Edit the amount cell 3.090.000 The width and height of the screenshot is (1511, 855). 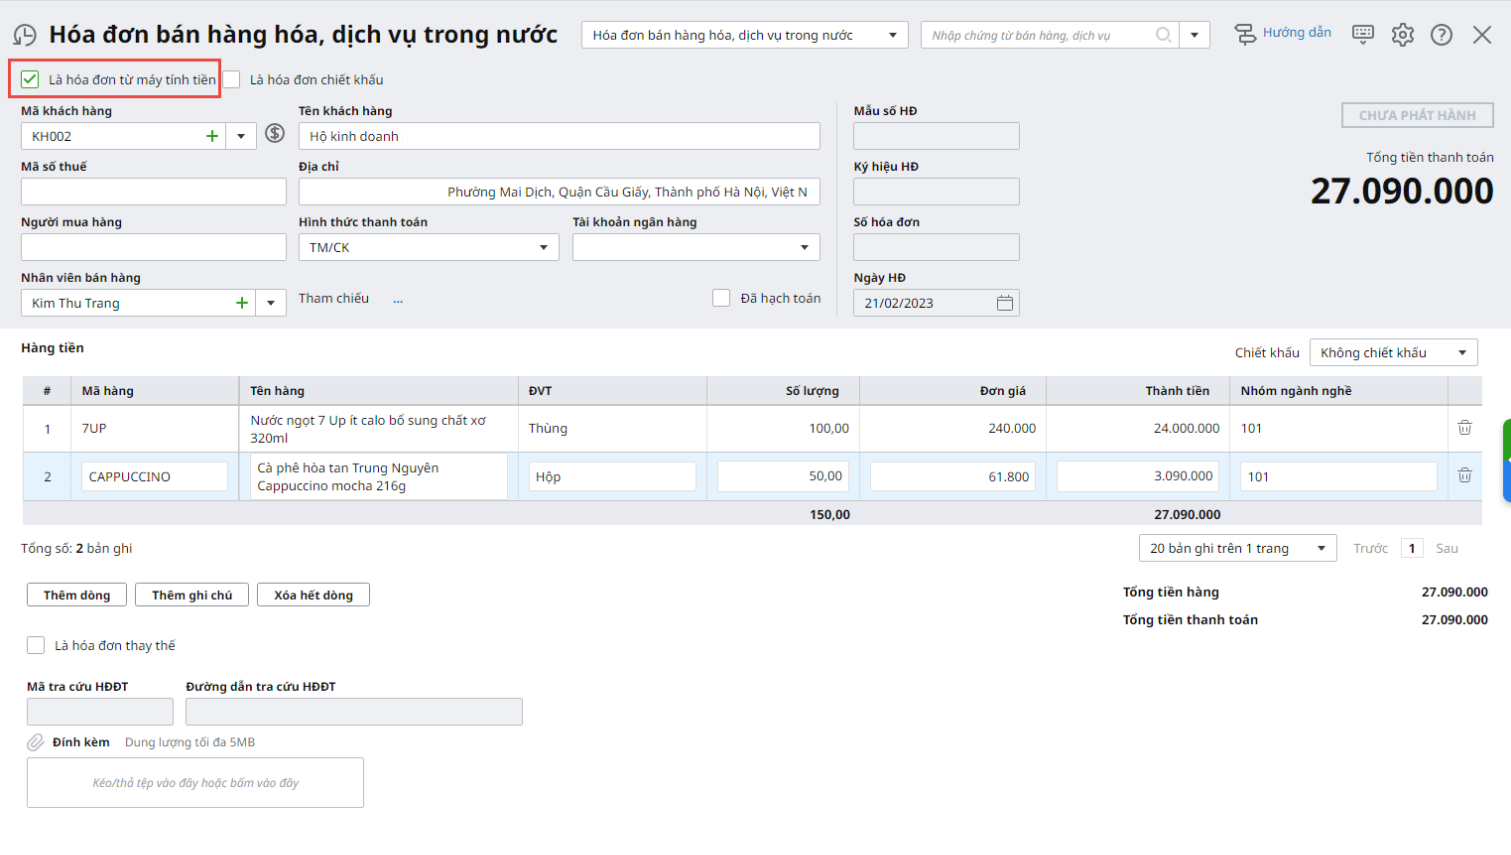point(1139,476)
